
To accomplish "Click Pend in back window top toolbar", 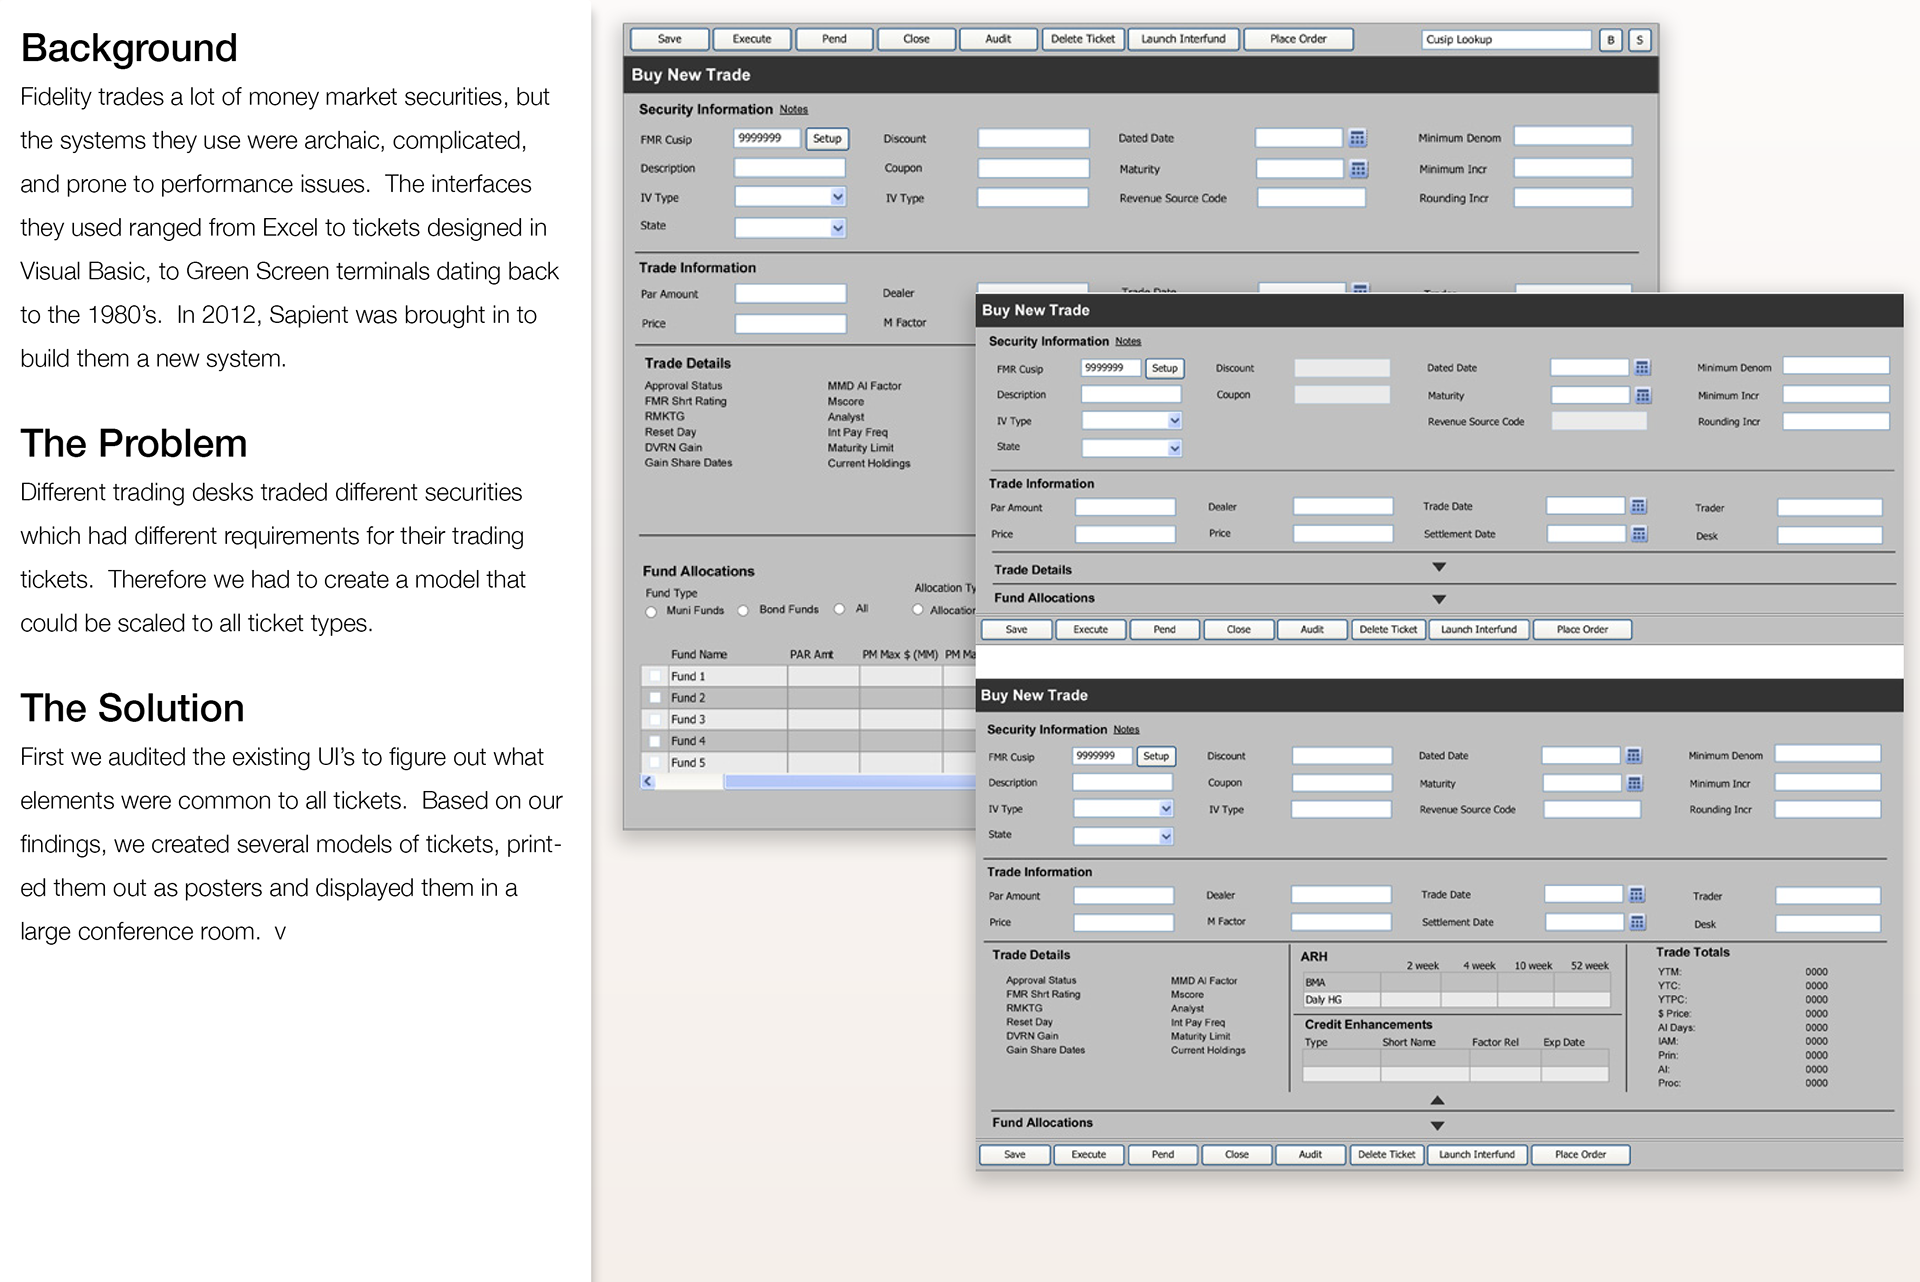I will [x=834, y=39].
